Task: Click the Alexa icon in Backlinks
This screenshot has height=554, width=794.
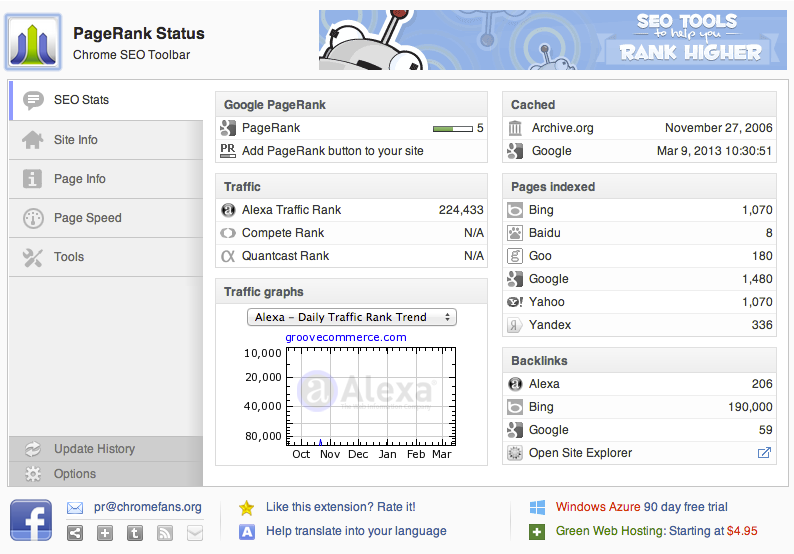Action: [515, 384]
